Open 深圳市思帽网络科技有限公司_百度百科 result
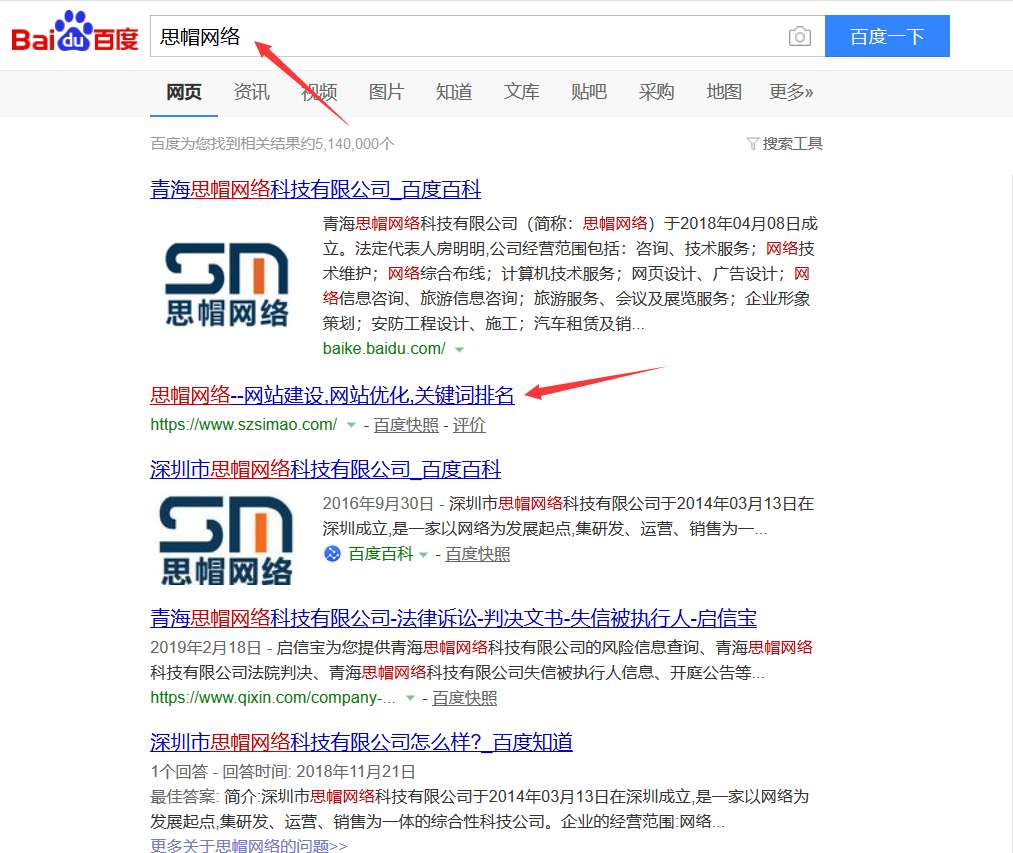 pos(326,469)
